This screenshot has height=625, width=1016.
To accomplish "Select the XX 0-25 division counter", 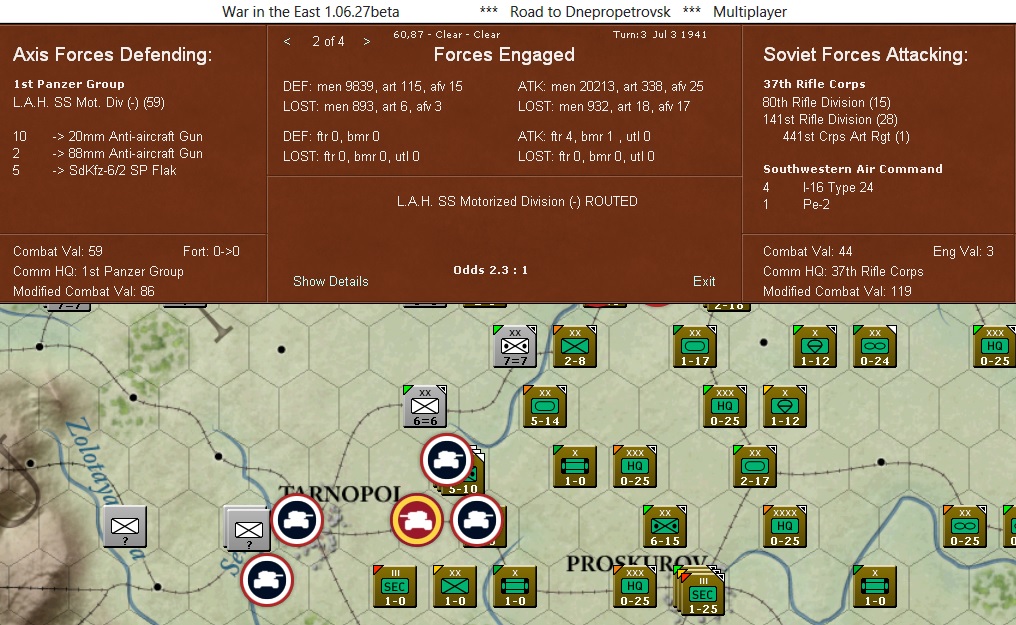I will coord(965,527).
